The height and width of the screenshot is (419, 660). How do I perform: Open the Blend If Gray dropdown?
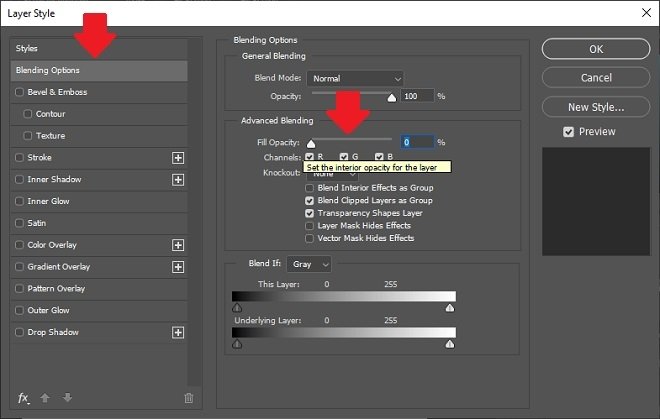click(x=309, y=264)
